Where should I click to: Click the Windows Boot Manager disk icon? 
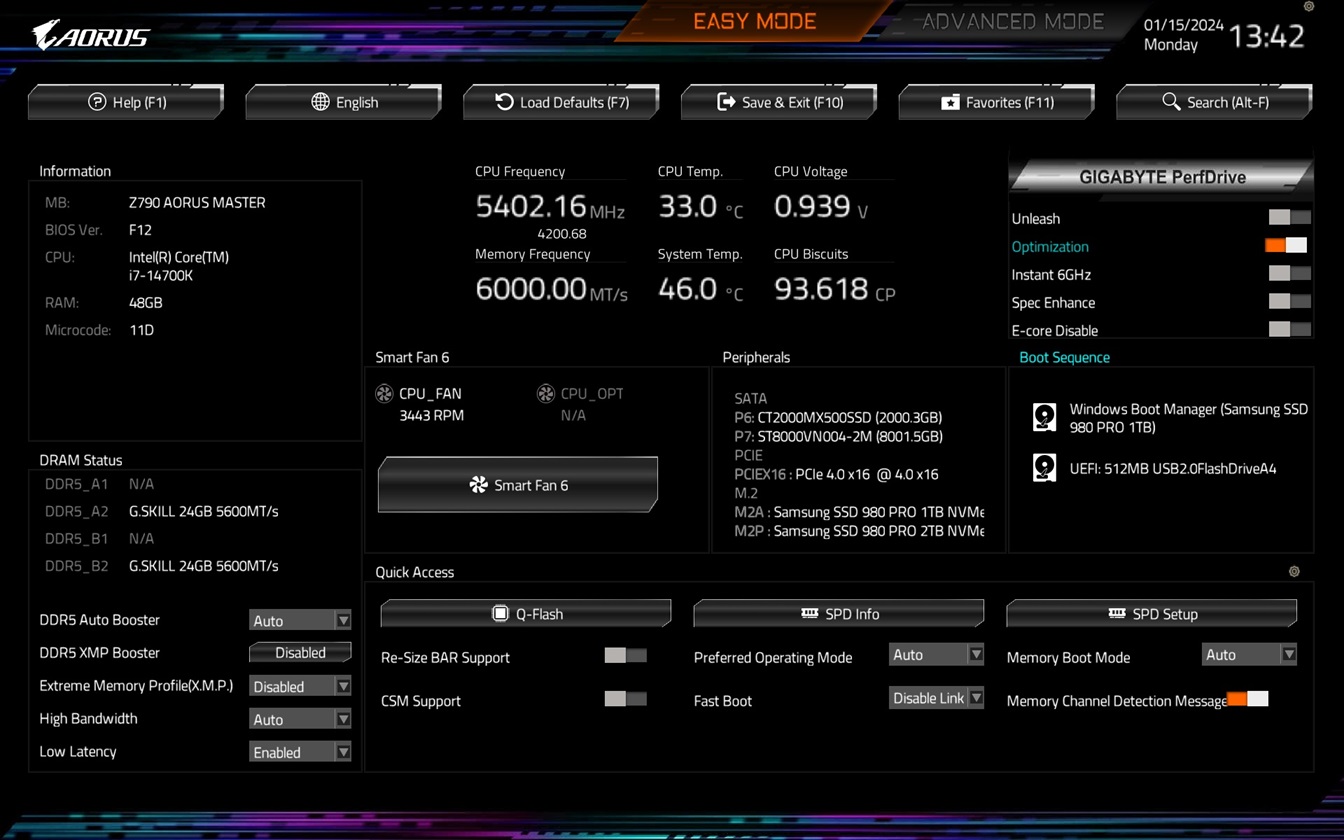pyautogui.click(x=1044, y=417)
